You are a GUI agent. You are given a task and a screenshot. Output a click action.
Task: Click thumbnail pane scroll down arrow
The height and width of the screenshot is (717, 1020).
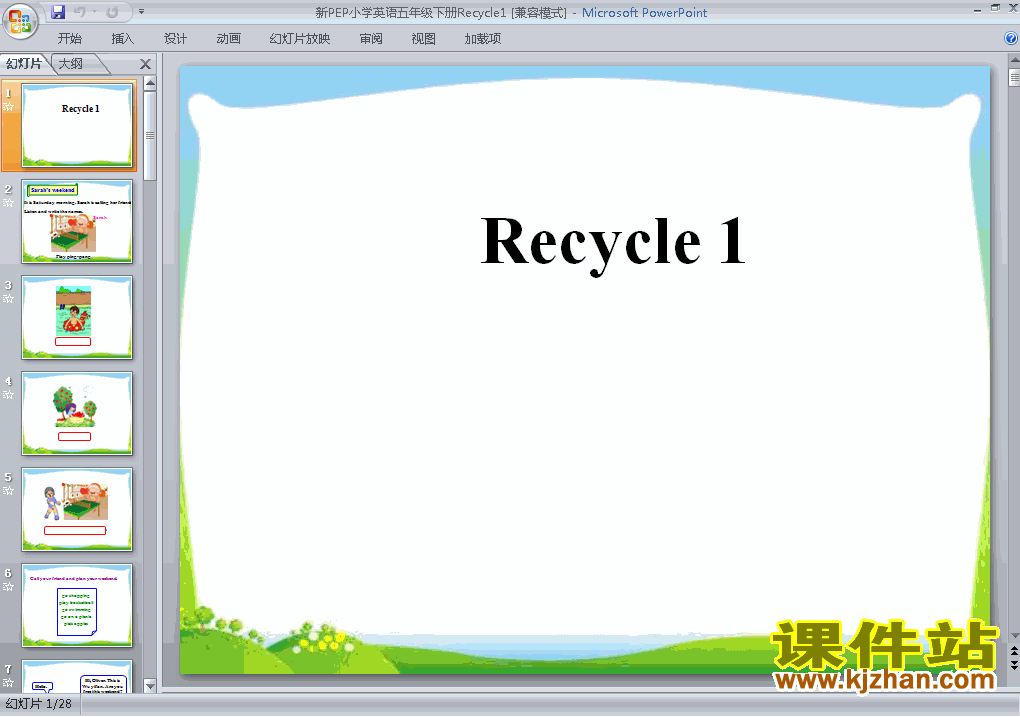(150, 686)
